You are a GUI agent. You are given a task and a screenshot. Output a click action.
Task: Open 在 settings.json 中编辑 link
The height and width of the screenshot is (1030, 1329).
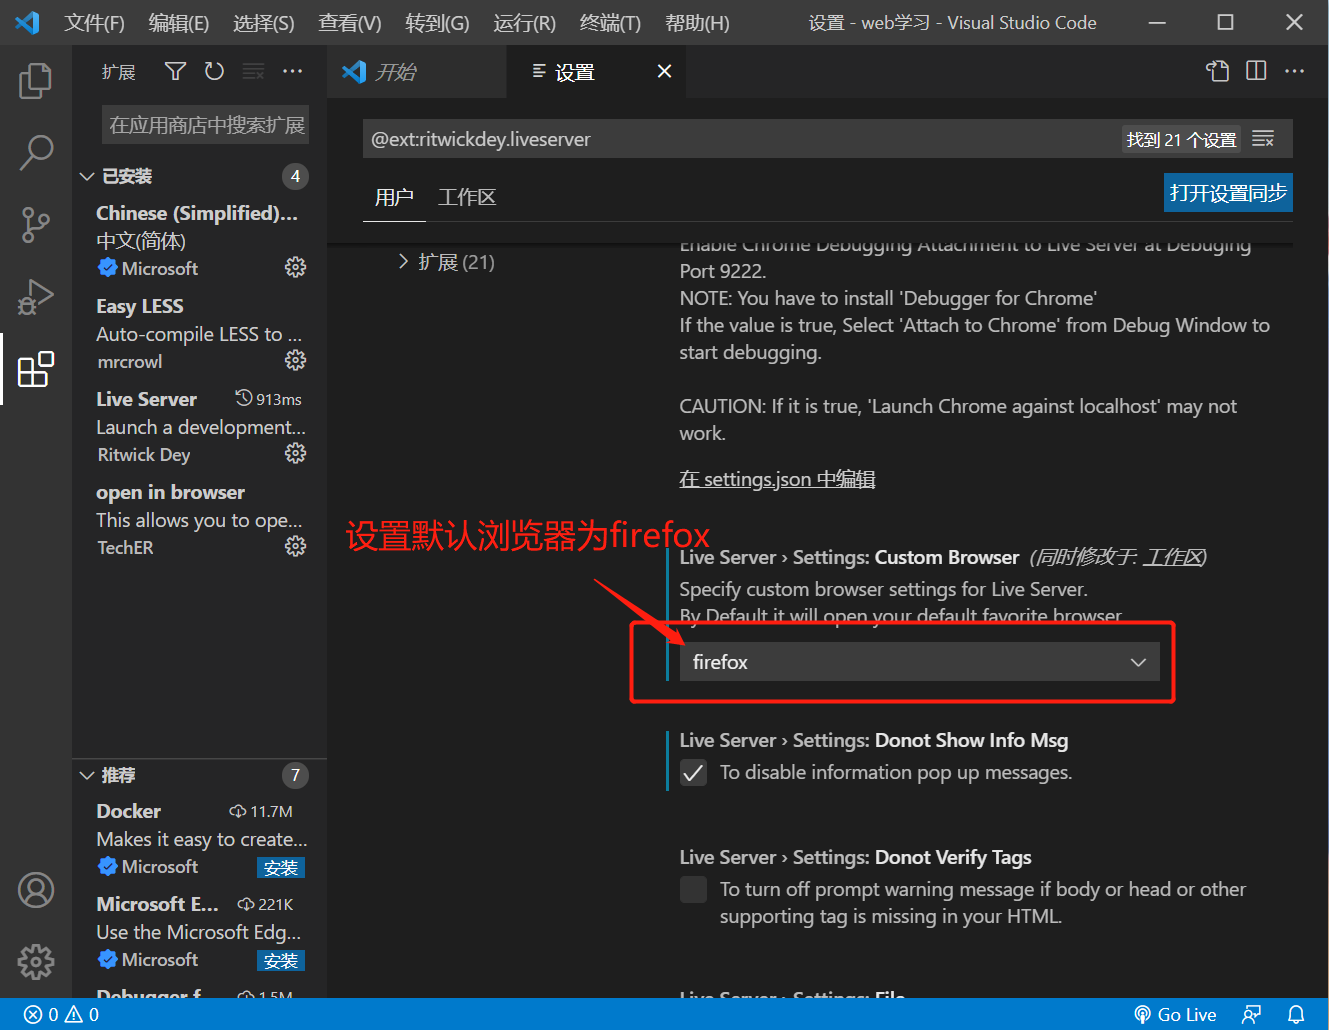tap(777, 479)
